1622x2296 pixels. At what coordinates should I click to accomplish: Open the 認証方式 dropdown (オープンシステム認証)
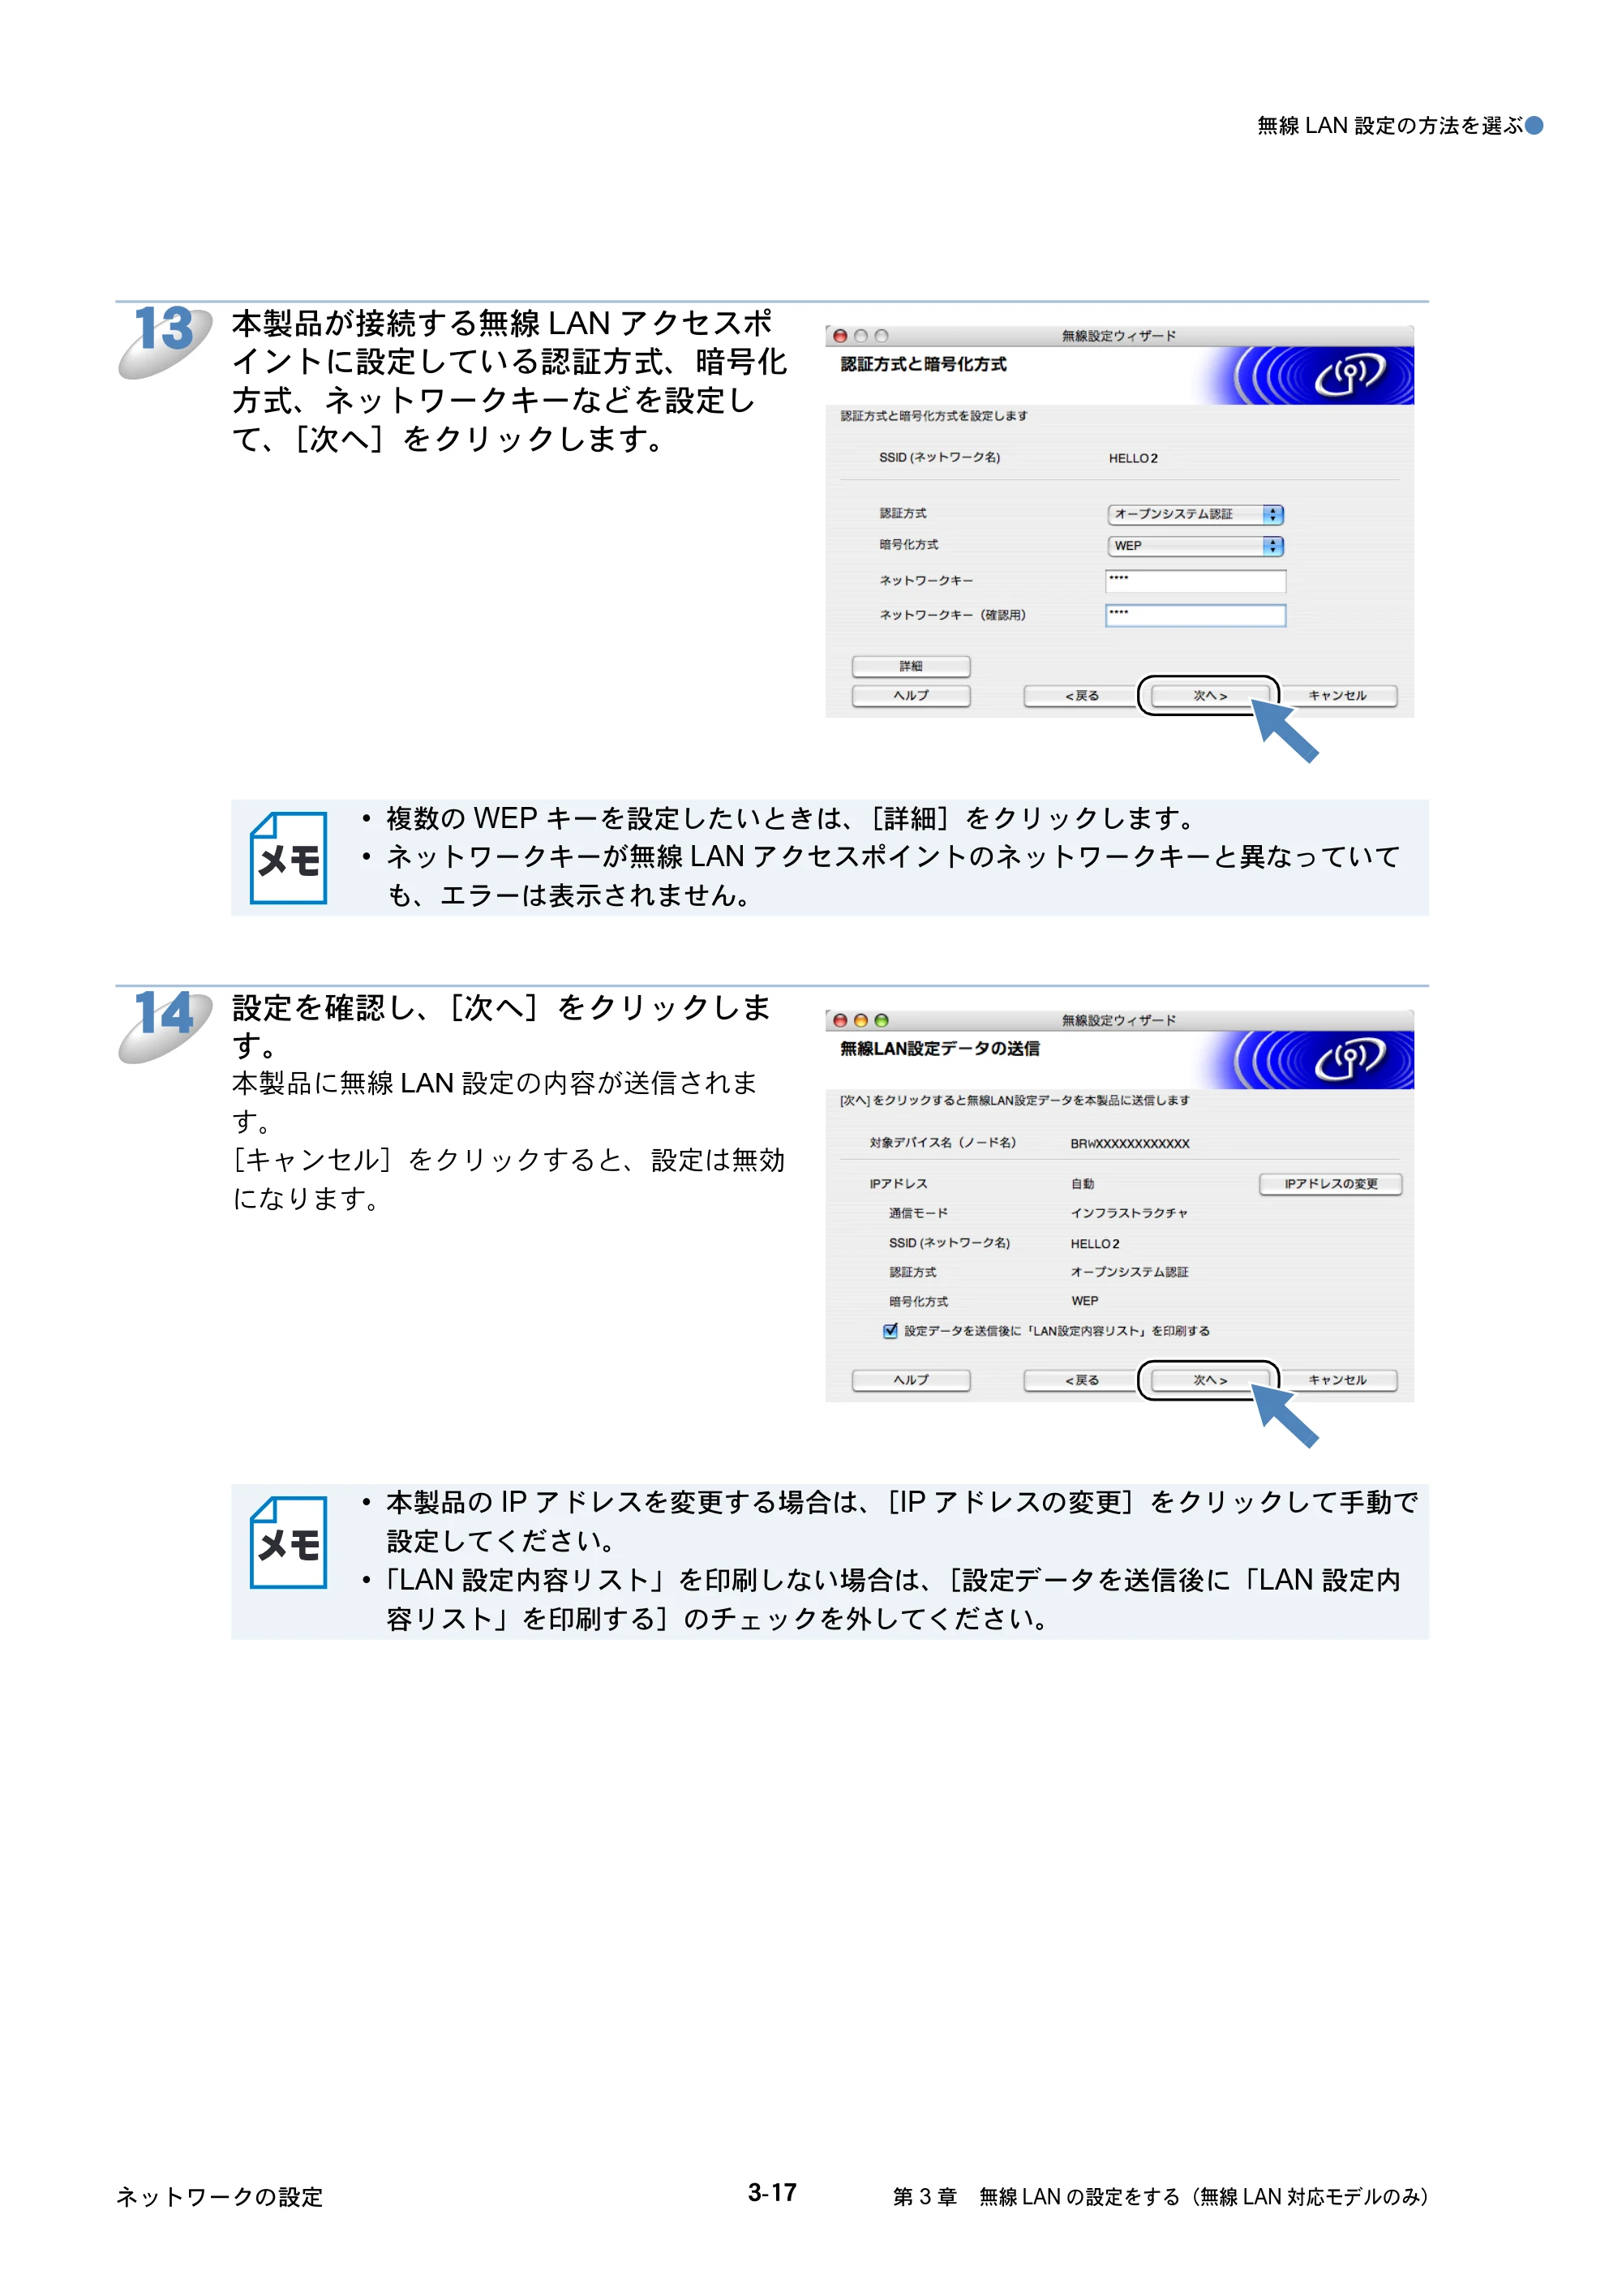tap(1195, 514)
